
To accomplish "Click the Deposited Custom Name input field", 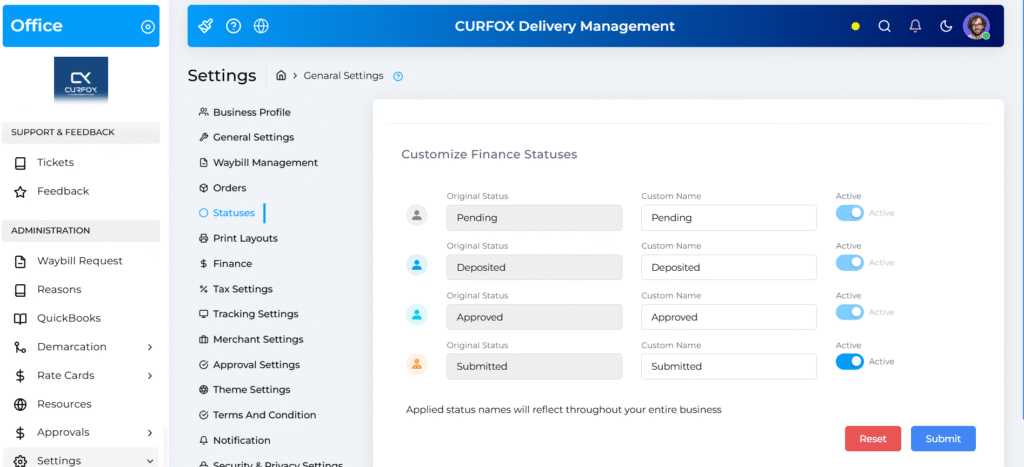I will click(x=728, y=267).
